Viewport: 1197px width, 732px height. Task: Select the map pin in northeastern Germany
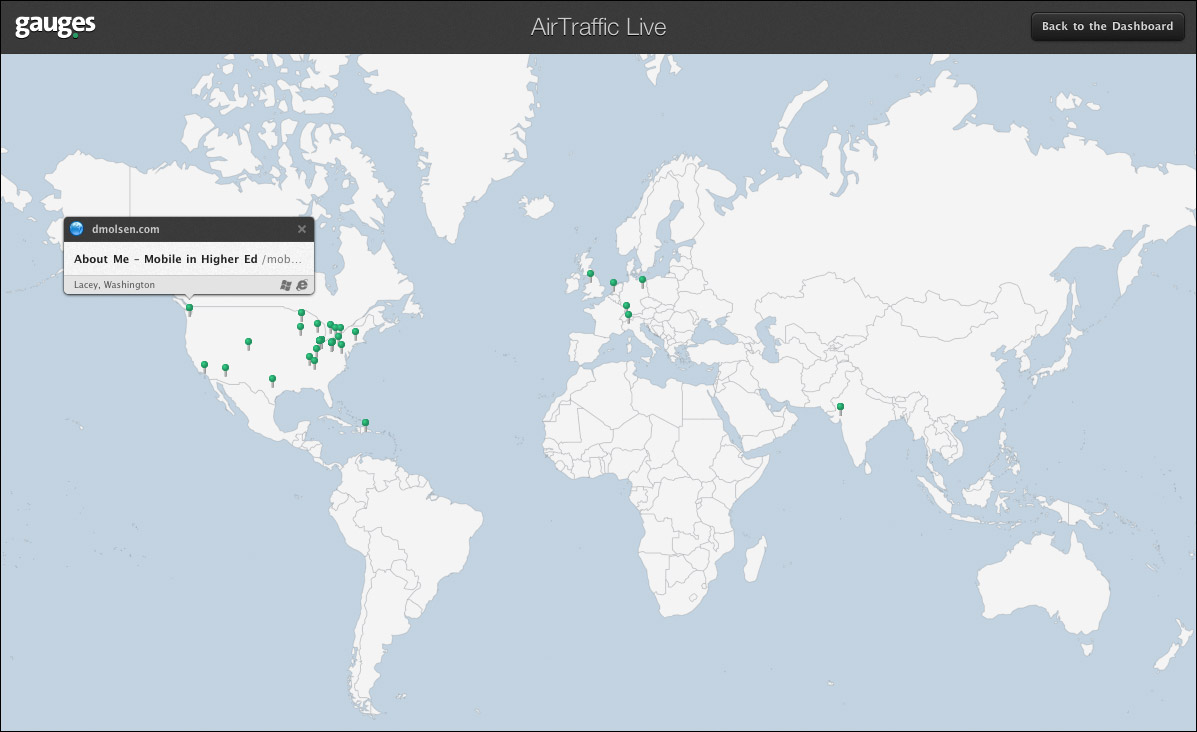click(x=643, y=282)
